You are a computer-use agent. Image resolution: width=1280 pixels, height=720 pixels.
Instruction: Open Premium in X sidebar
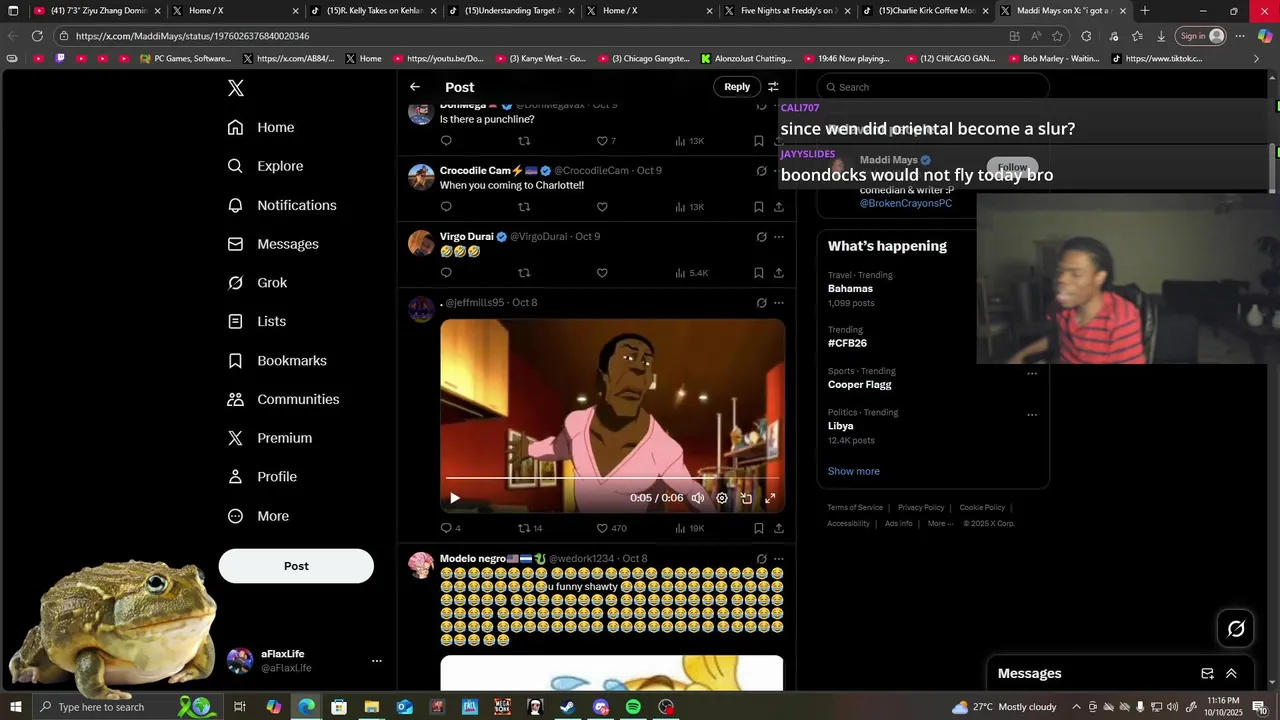pyautogui.click(x=269, y=438)
